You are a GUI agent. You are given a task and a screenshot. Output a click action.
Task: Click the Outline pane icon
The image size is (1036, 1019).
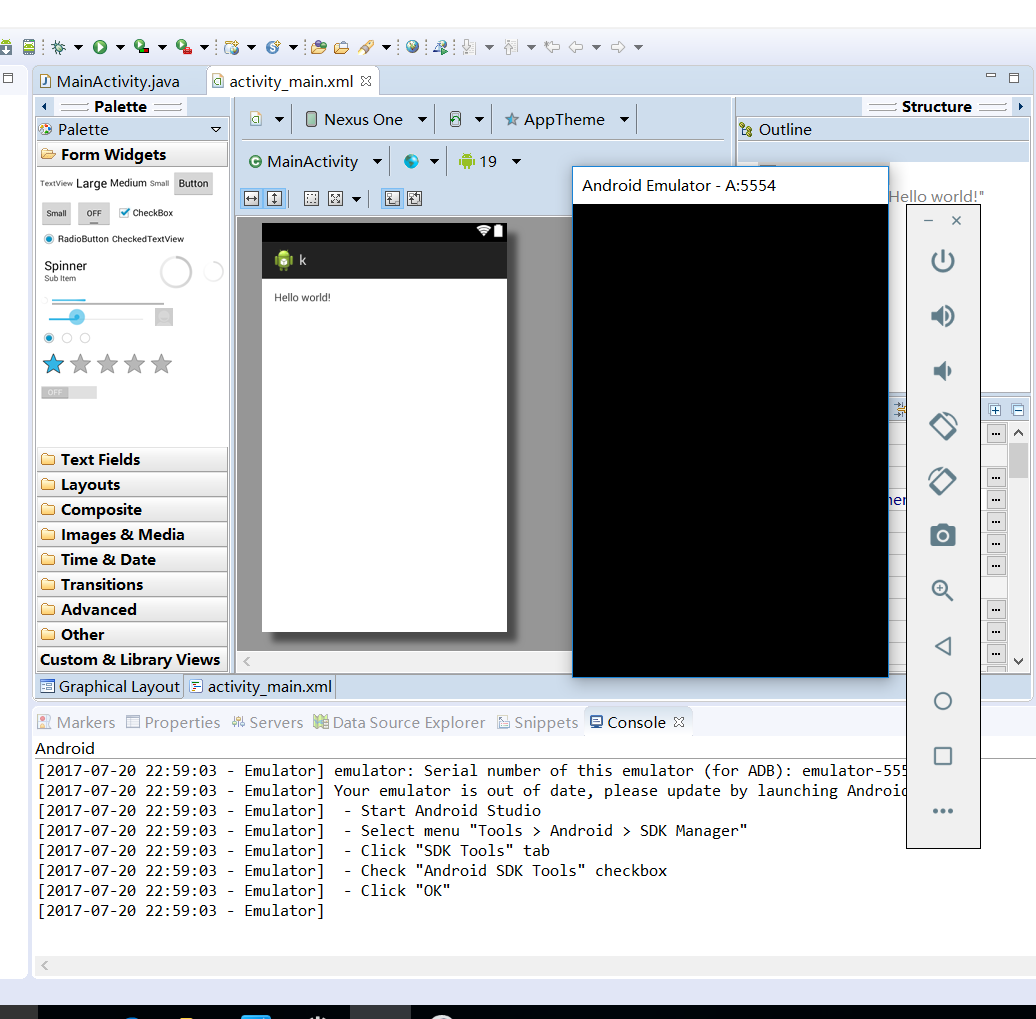click(746, 130)
